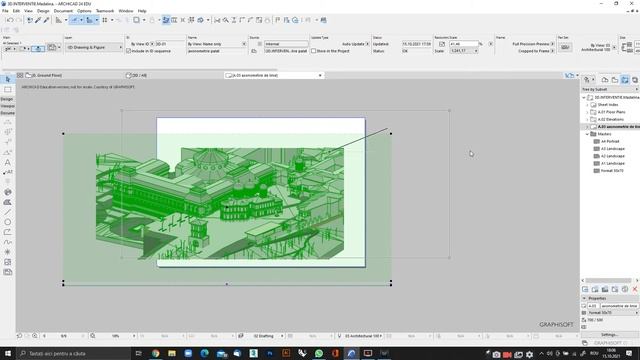Screen dimensions: 640x360
Task: Open Full Precision Preview selector
Action: (x=533, y=44)
